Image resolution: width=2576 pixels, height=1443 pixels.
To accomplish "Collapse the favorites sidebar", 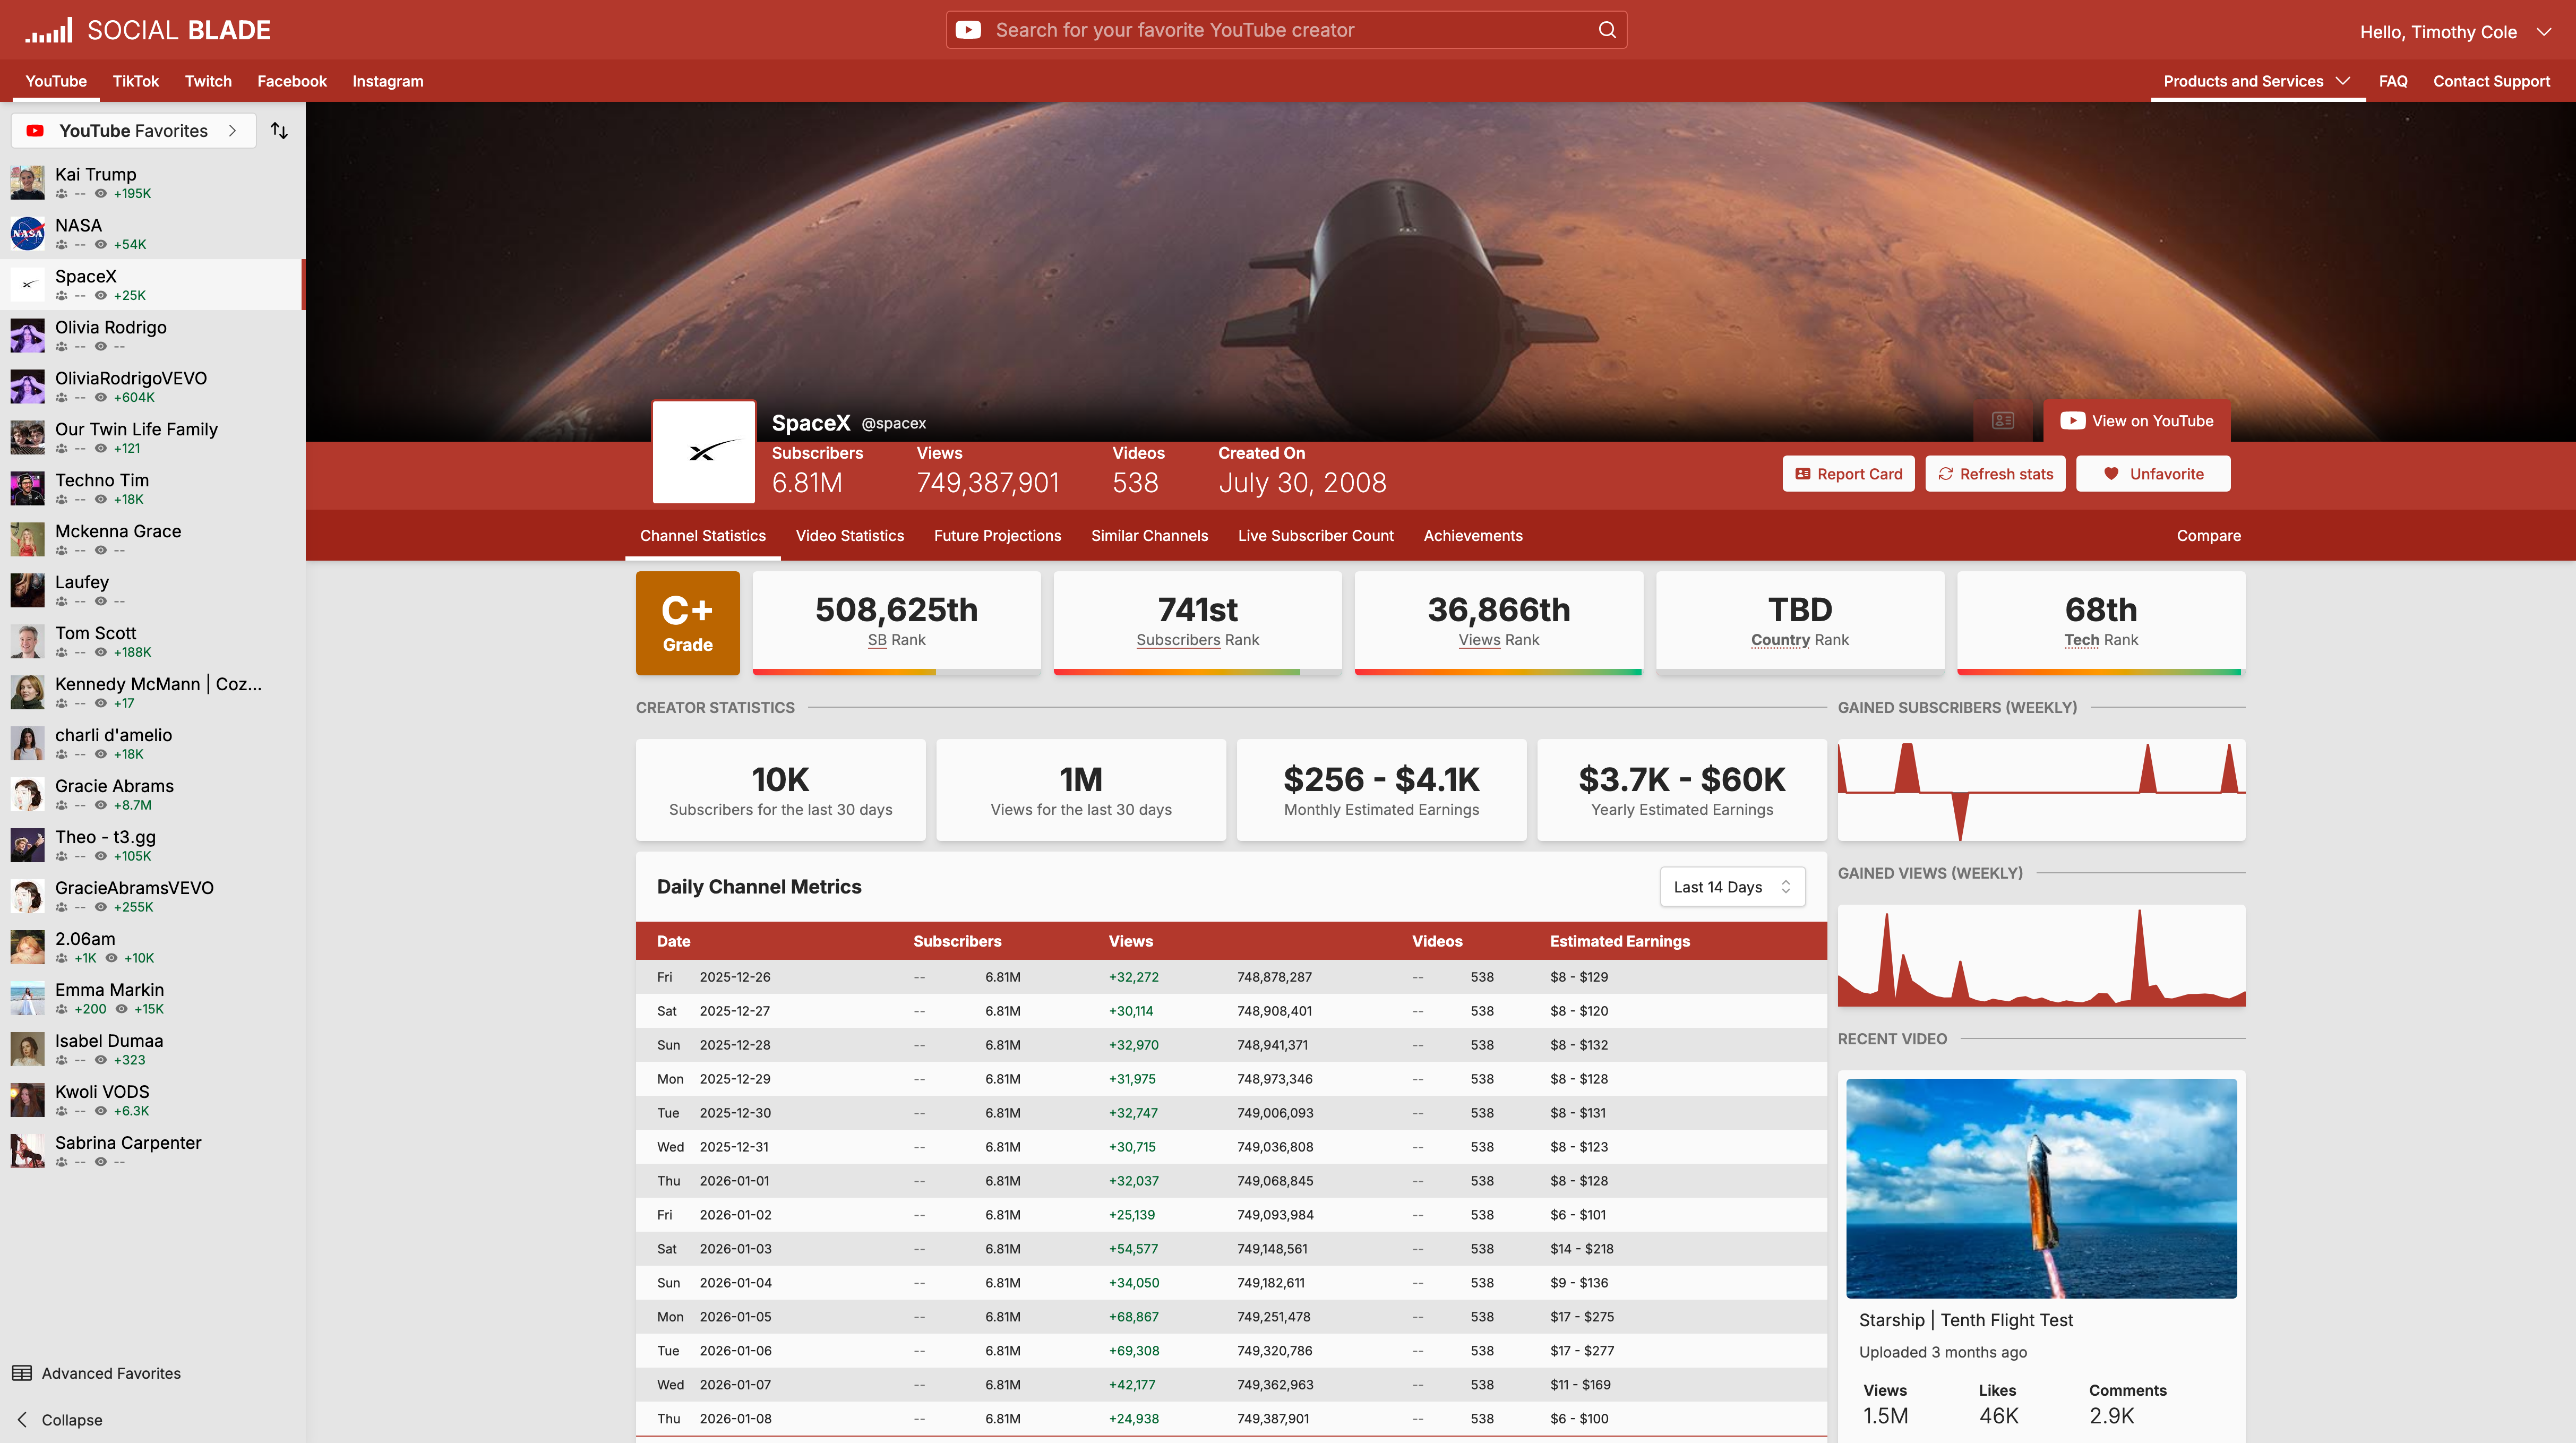I will pos(60,1420).
